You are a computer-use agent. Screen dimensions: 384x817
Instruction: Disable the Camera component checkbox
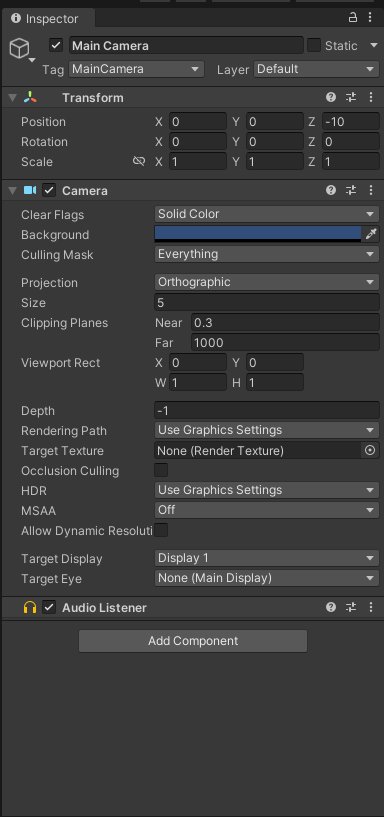click(49, 190)
